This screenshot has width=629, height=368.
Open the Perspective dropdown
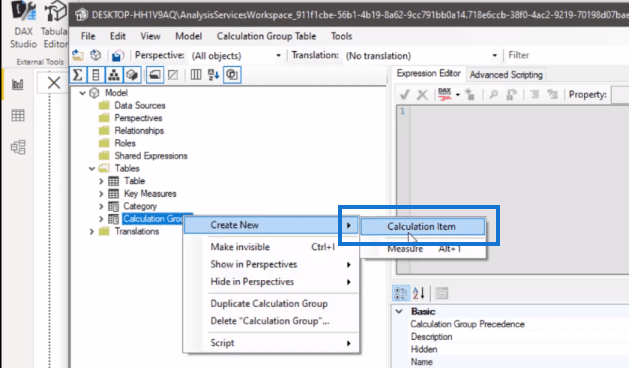tap(278, 55)
